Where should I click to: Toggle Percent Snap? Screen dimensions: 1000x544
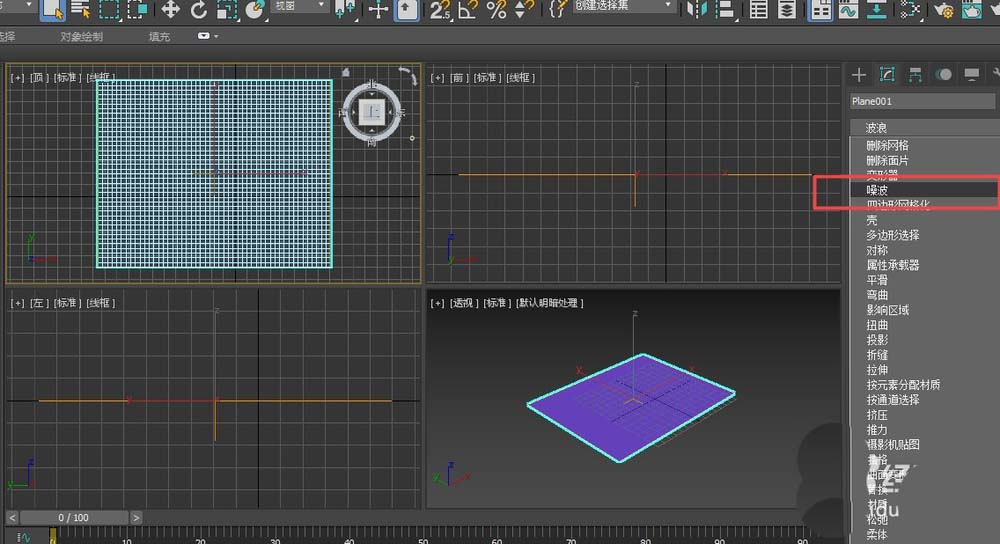click(496, 9)
